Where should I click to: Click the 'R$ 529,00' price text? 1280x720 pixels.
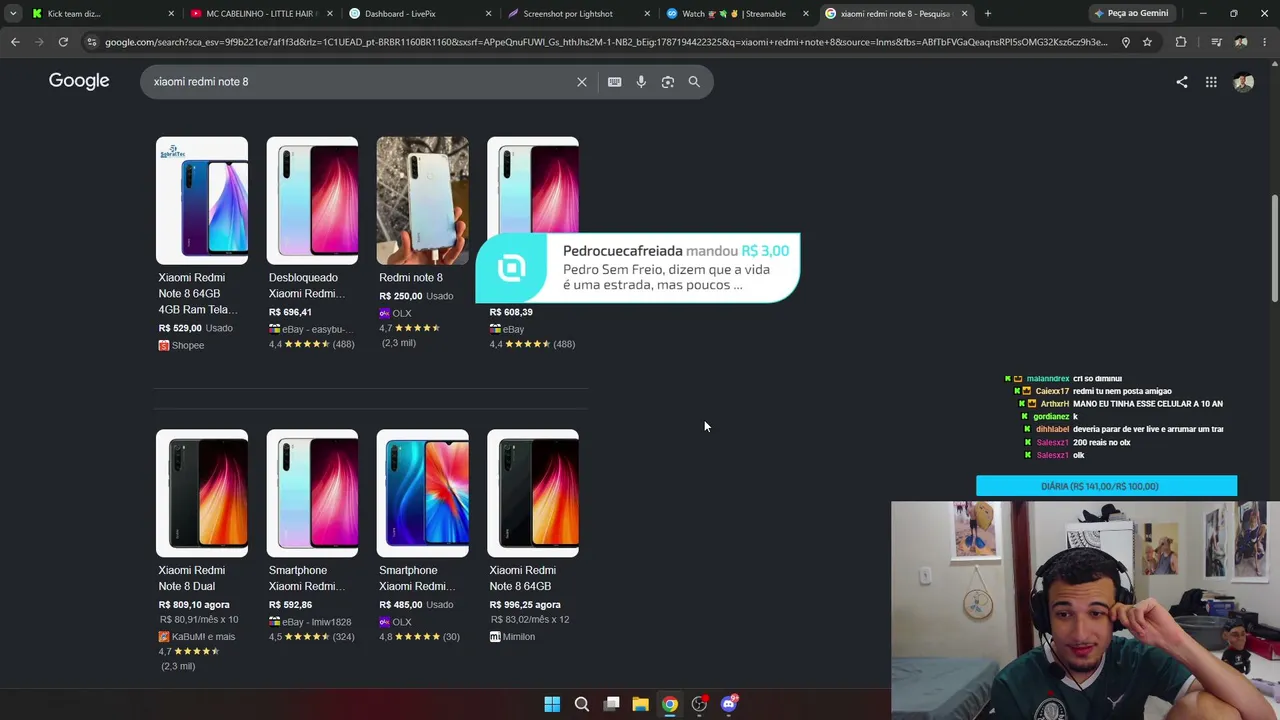pyautogui.click(x=180, y=328)
